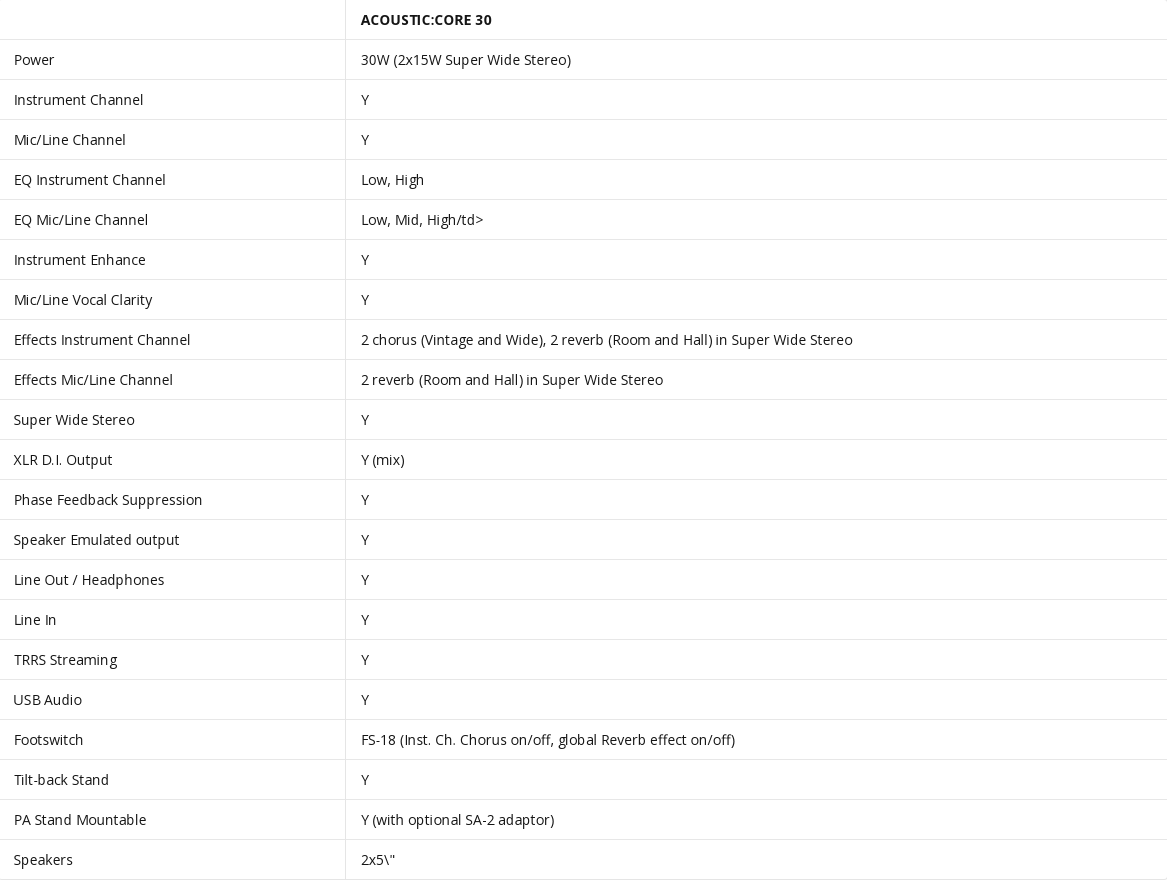Select the EQ Mic/Line Channel label

coord(80,220)
